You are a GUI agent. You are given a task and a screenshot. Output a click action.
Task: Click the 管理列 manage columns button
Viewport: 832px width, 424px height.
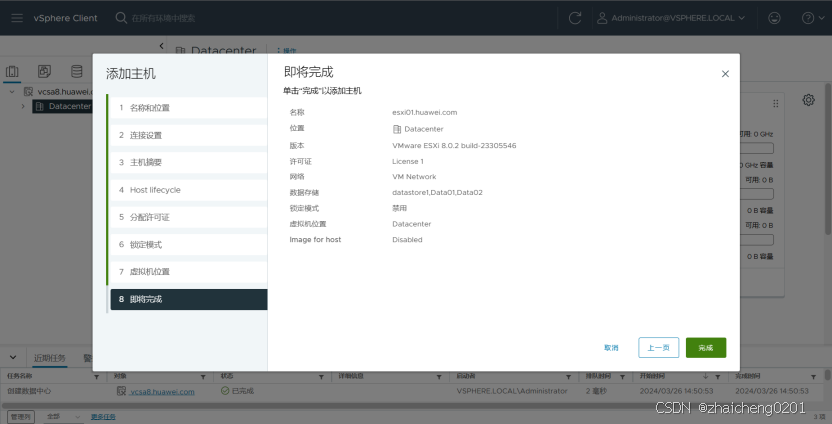pos(21,417)
